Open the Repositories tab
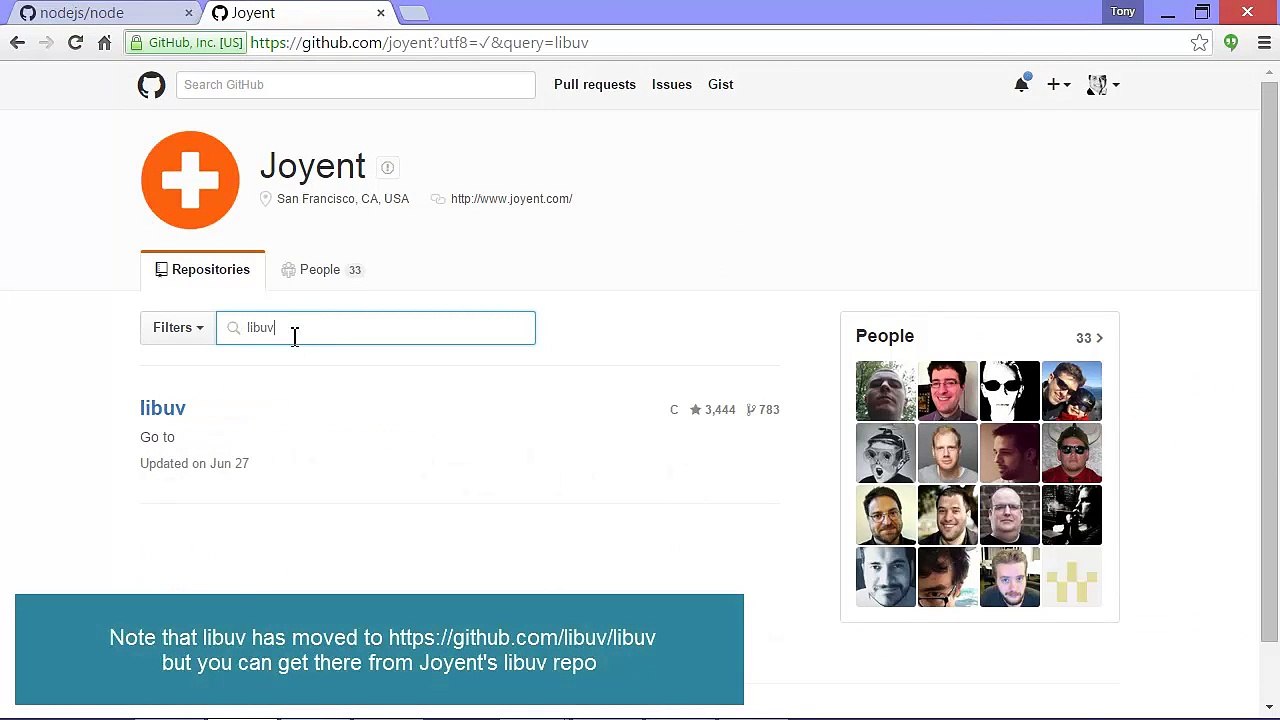 pos(203,270)
